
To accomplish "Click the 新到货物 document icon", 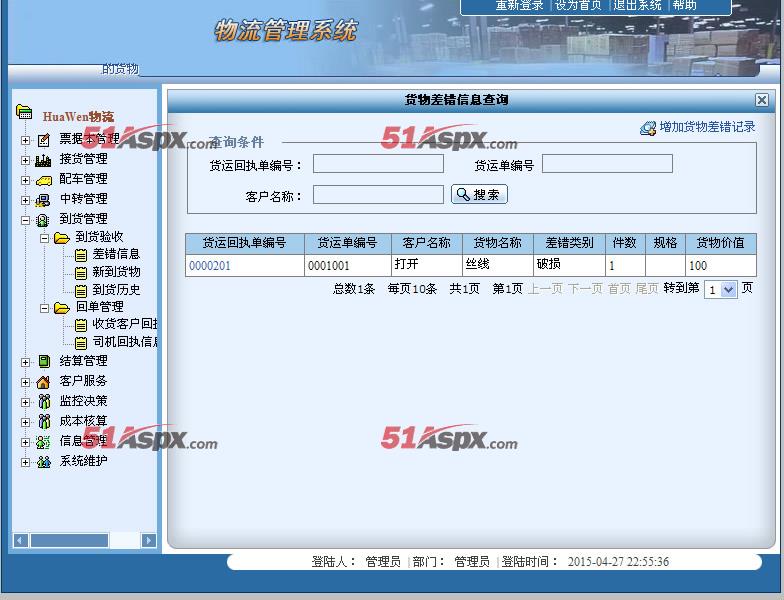I will (80, 273).
